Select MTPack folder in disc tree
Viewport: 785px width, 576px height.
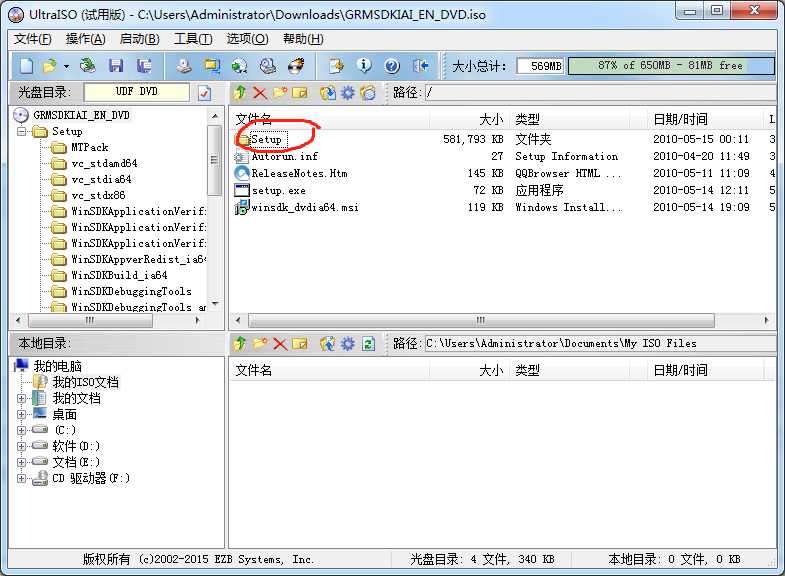90,148
